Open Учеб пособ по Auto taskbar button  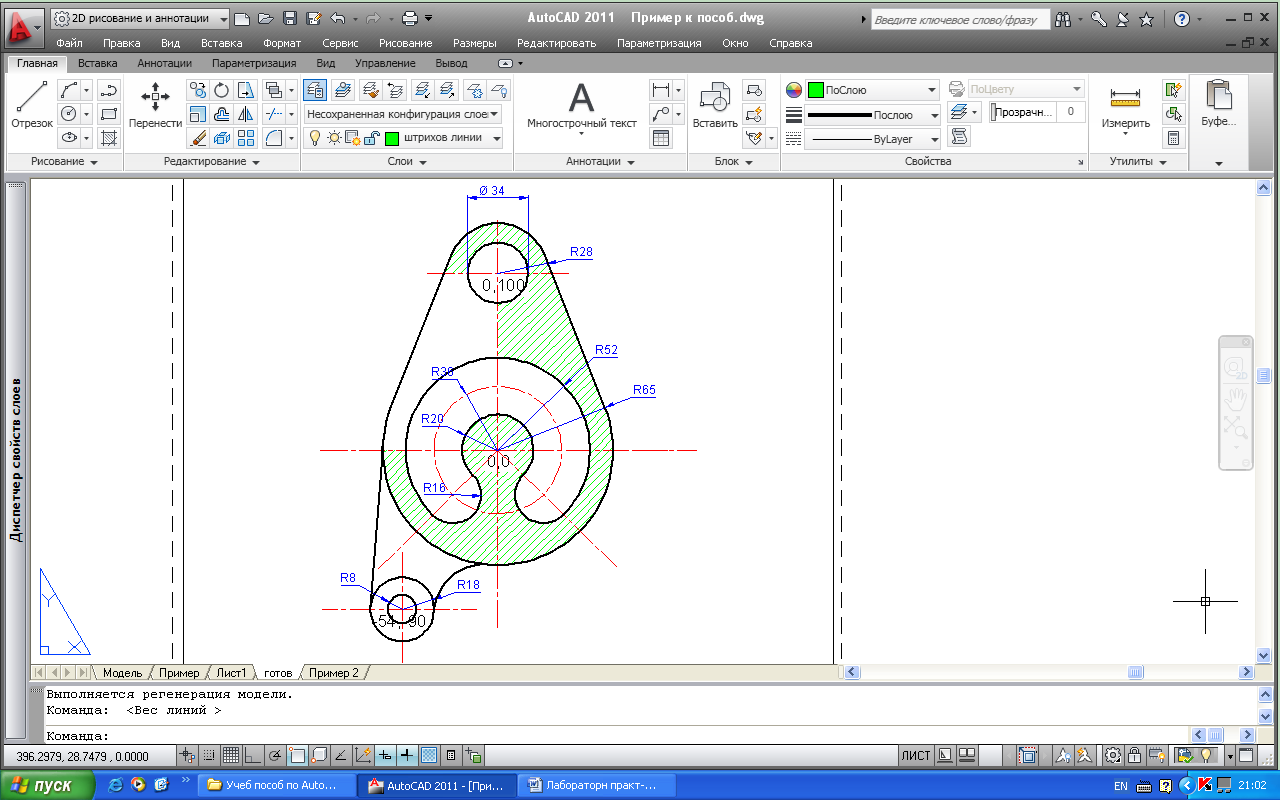tap(277, 785)
